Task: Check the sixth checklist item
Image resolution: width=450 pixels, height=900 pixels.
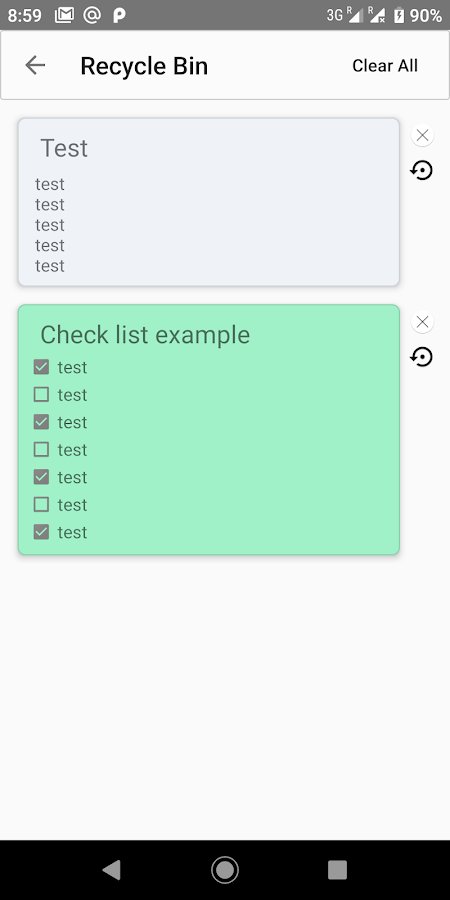Action: 41,505
